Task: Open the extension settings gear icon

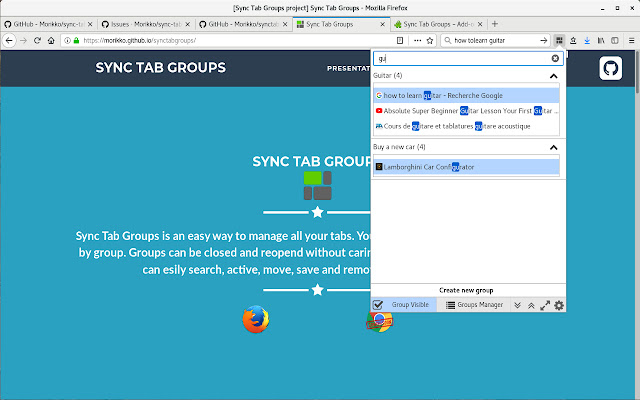Action: pos(559,305)
